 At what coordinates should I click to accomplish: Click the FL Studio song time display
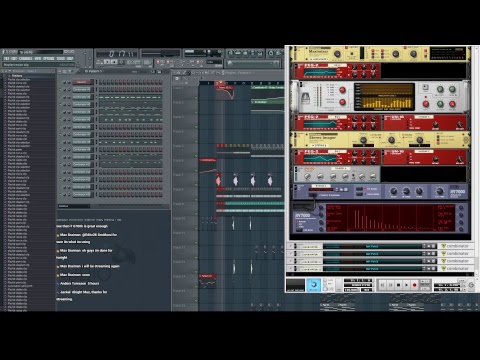(x=116, y=54)
